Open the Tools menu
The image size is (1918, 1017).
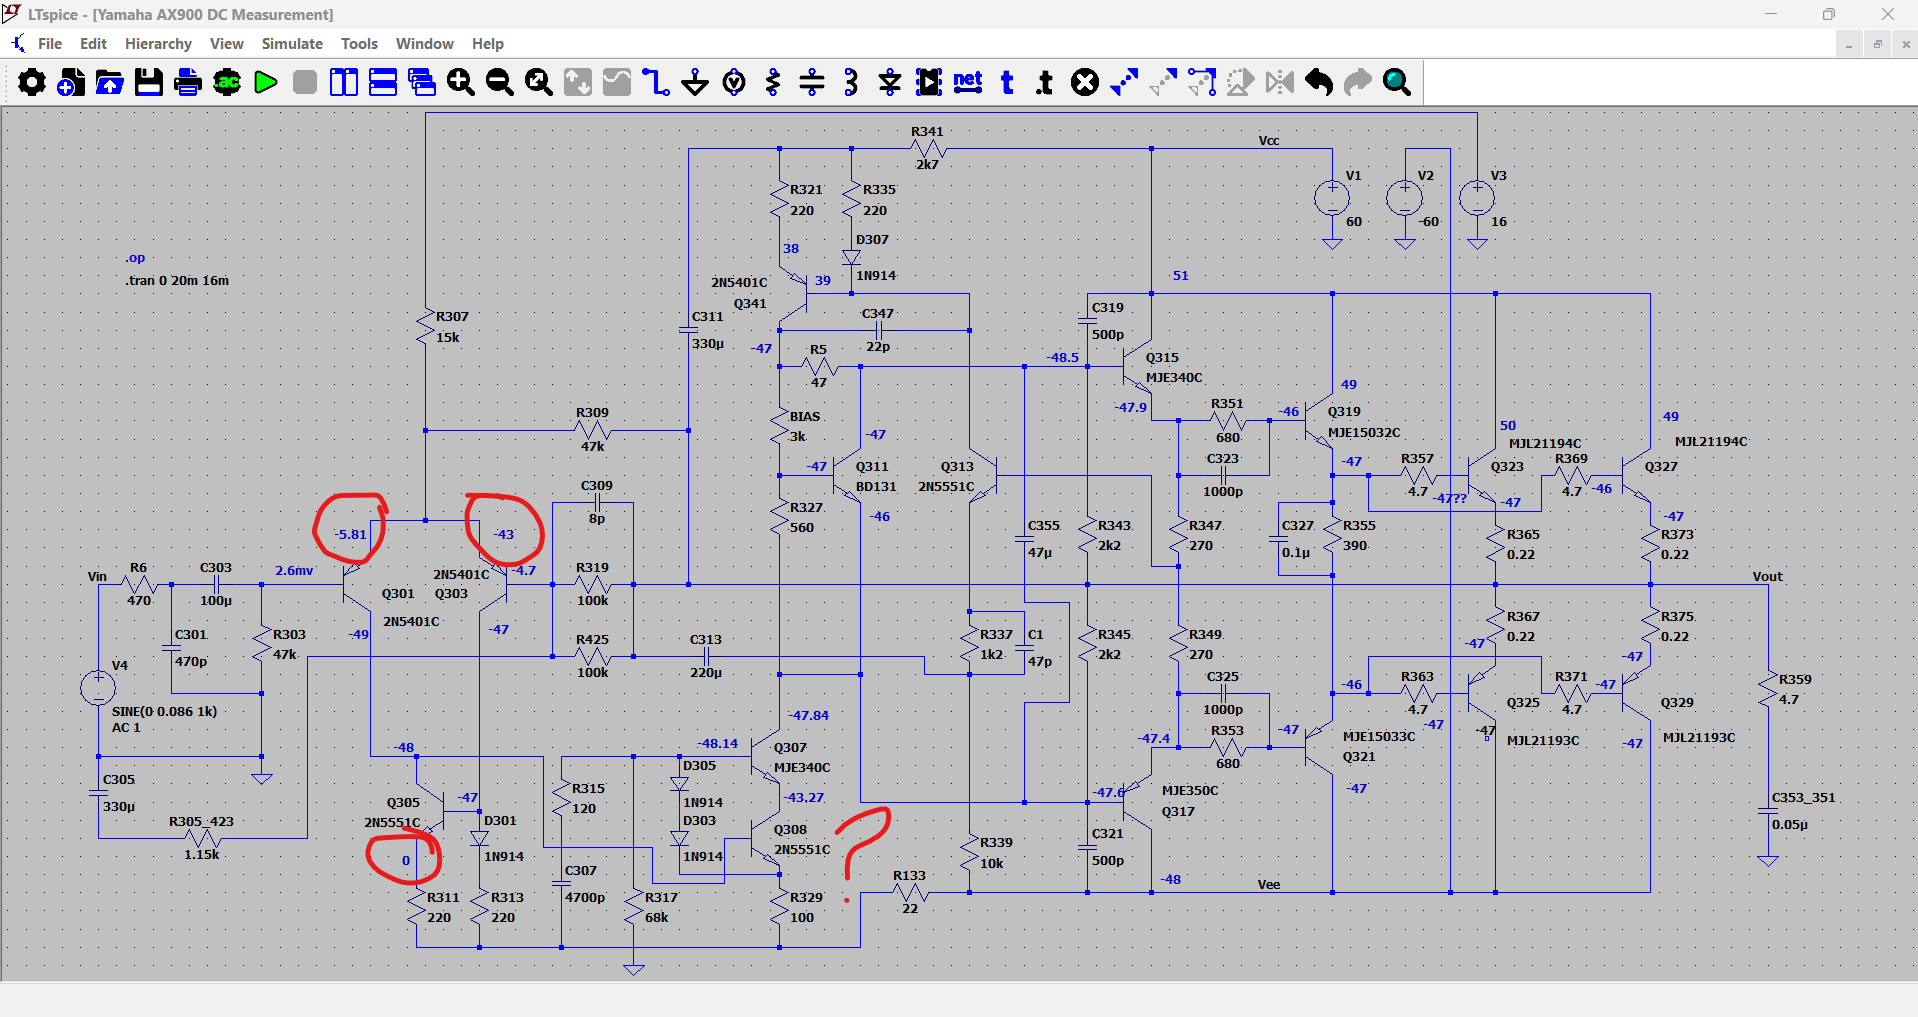359,44
